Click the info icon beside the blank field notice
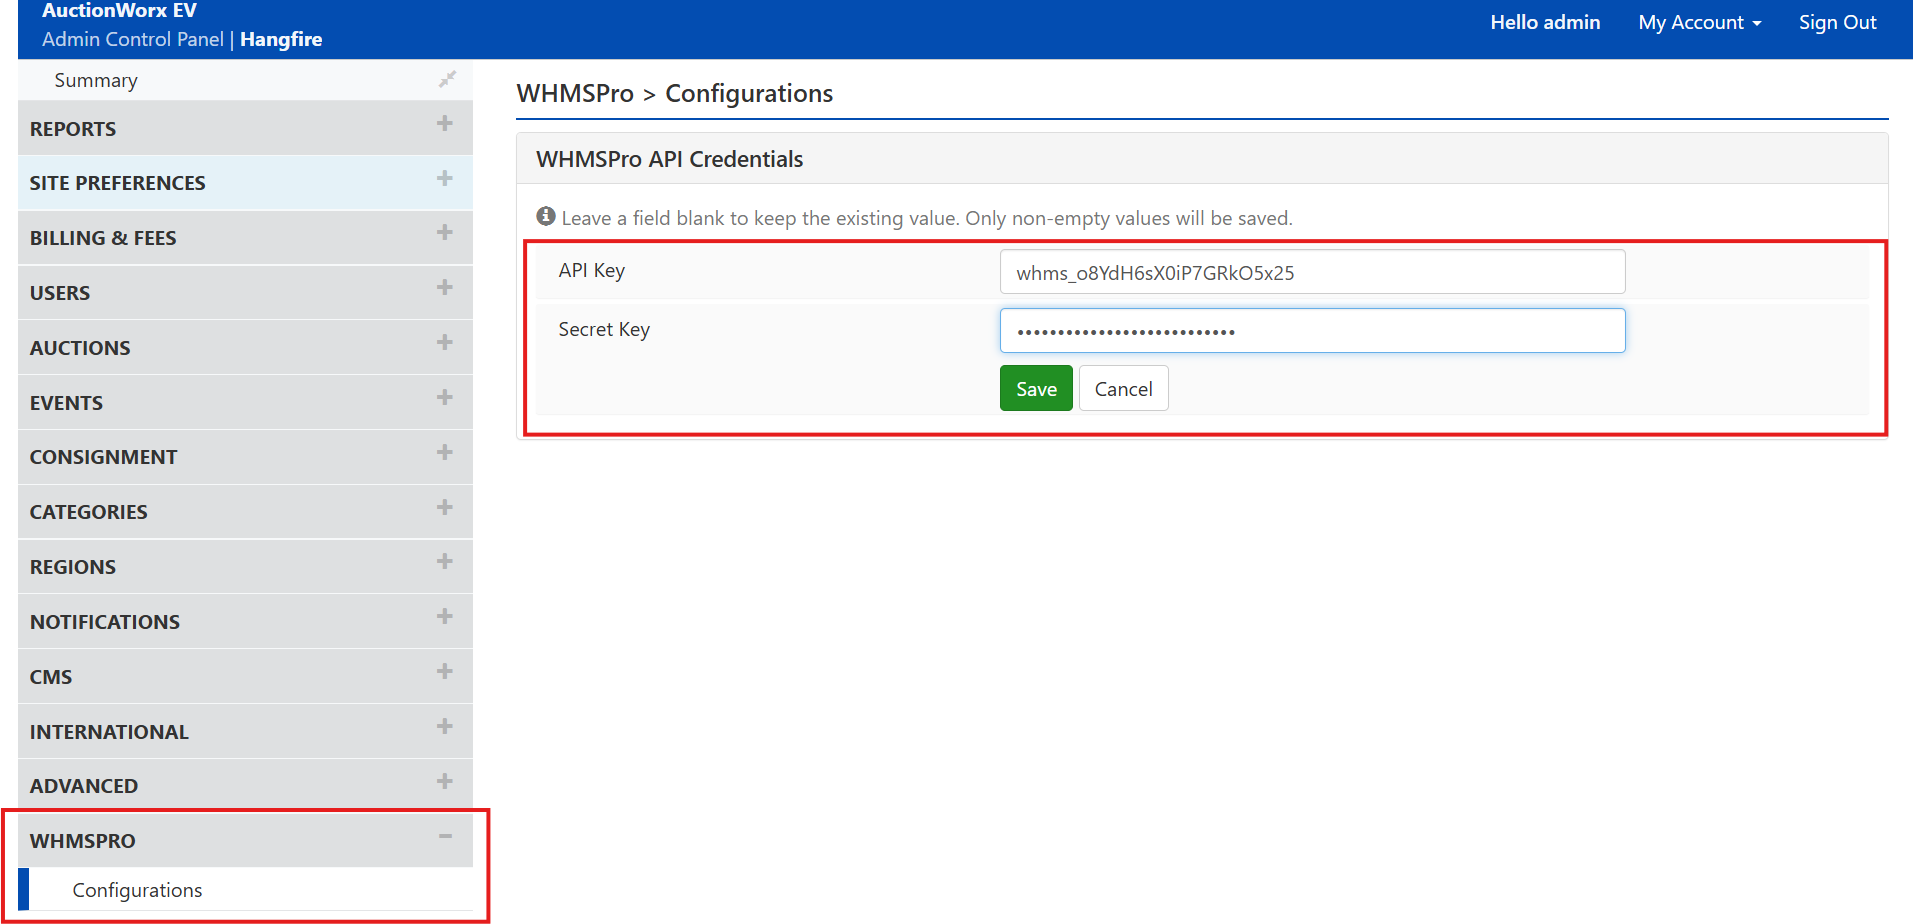 pyautogui.click(x=546, y=216)
